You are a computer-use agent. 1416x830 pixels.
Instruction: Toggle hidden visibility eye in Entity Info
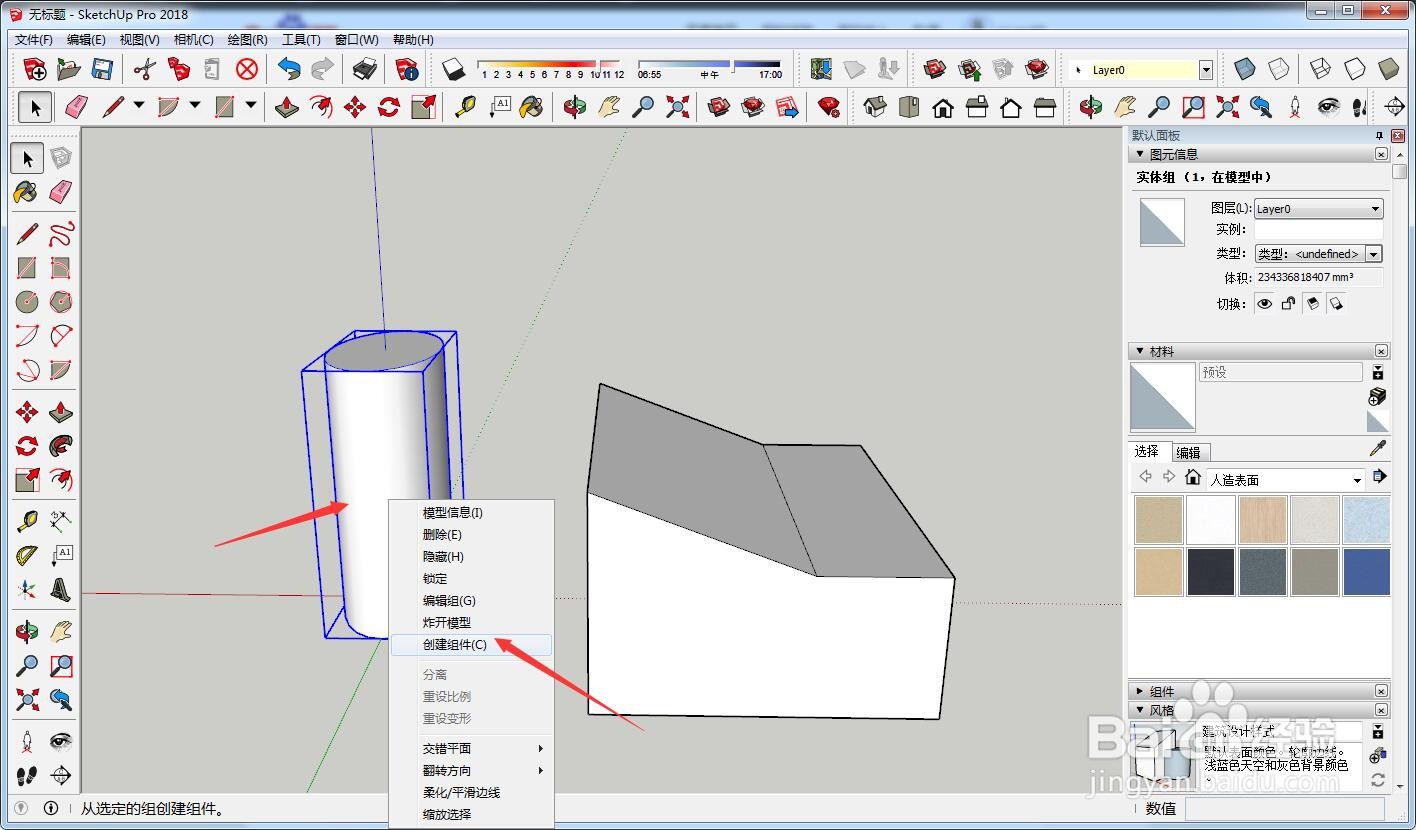click(x=1265, y=303)
